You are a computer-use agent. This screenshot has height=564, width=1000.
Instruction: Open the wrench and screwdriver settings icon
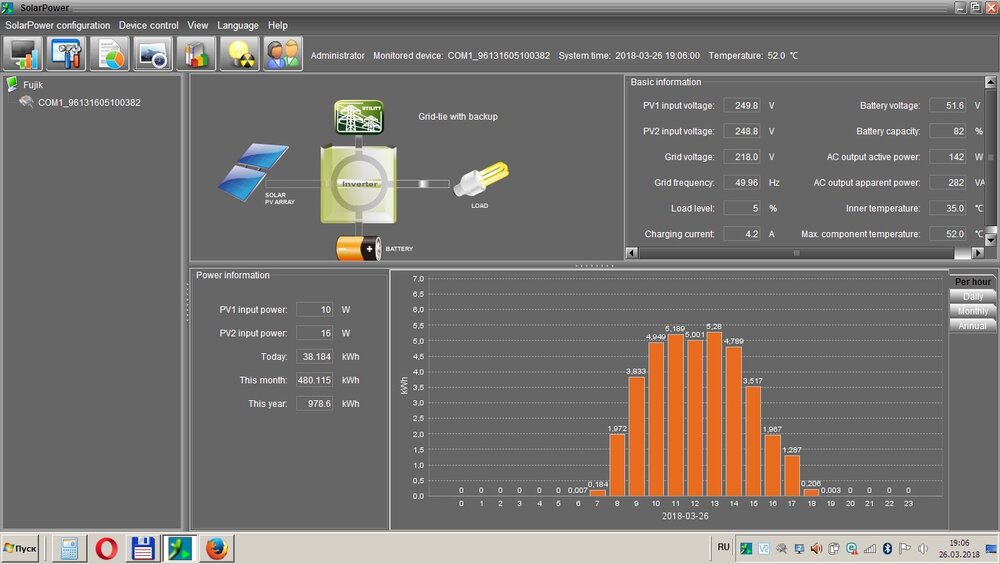point(67,54)
